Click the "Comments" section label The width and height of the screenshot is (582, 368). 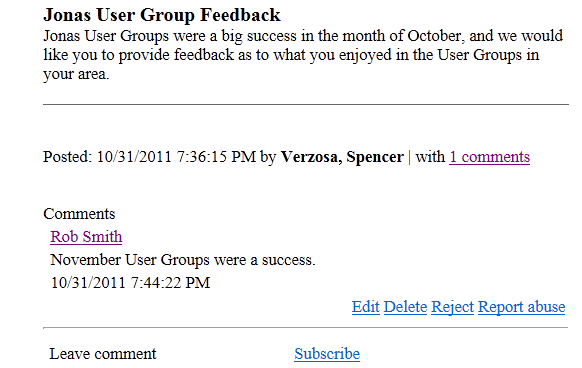(79, 214)
